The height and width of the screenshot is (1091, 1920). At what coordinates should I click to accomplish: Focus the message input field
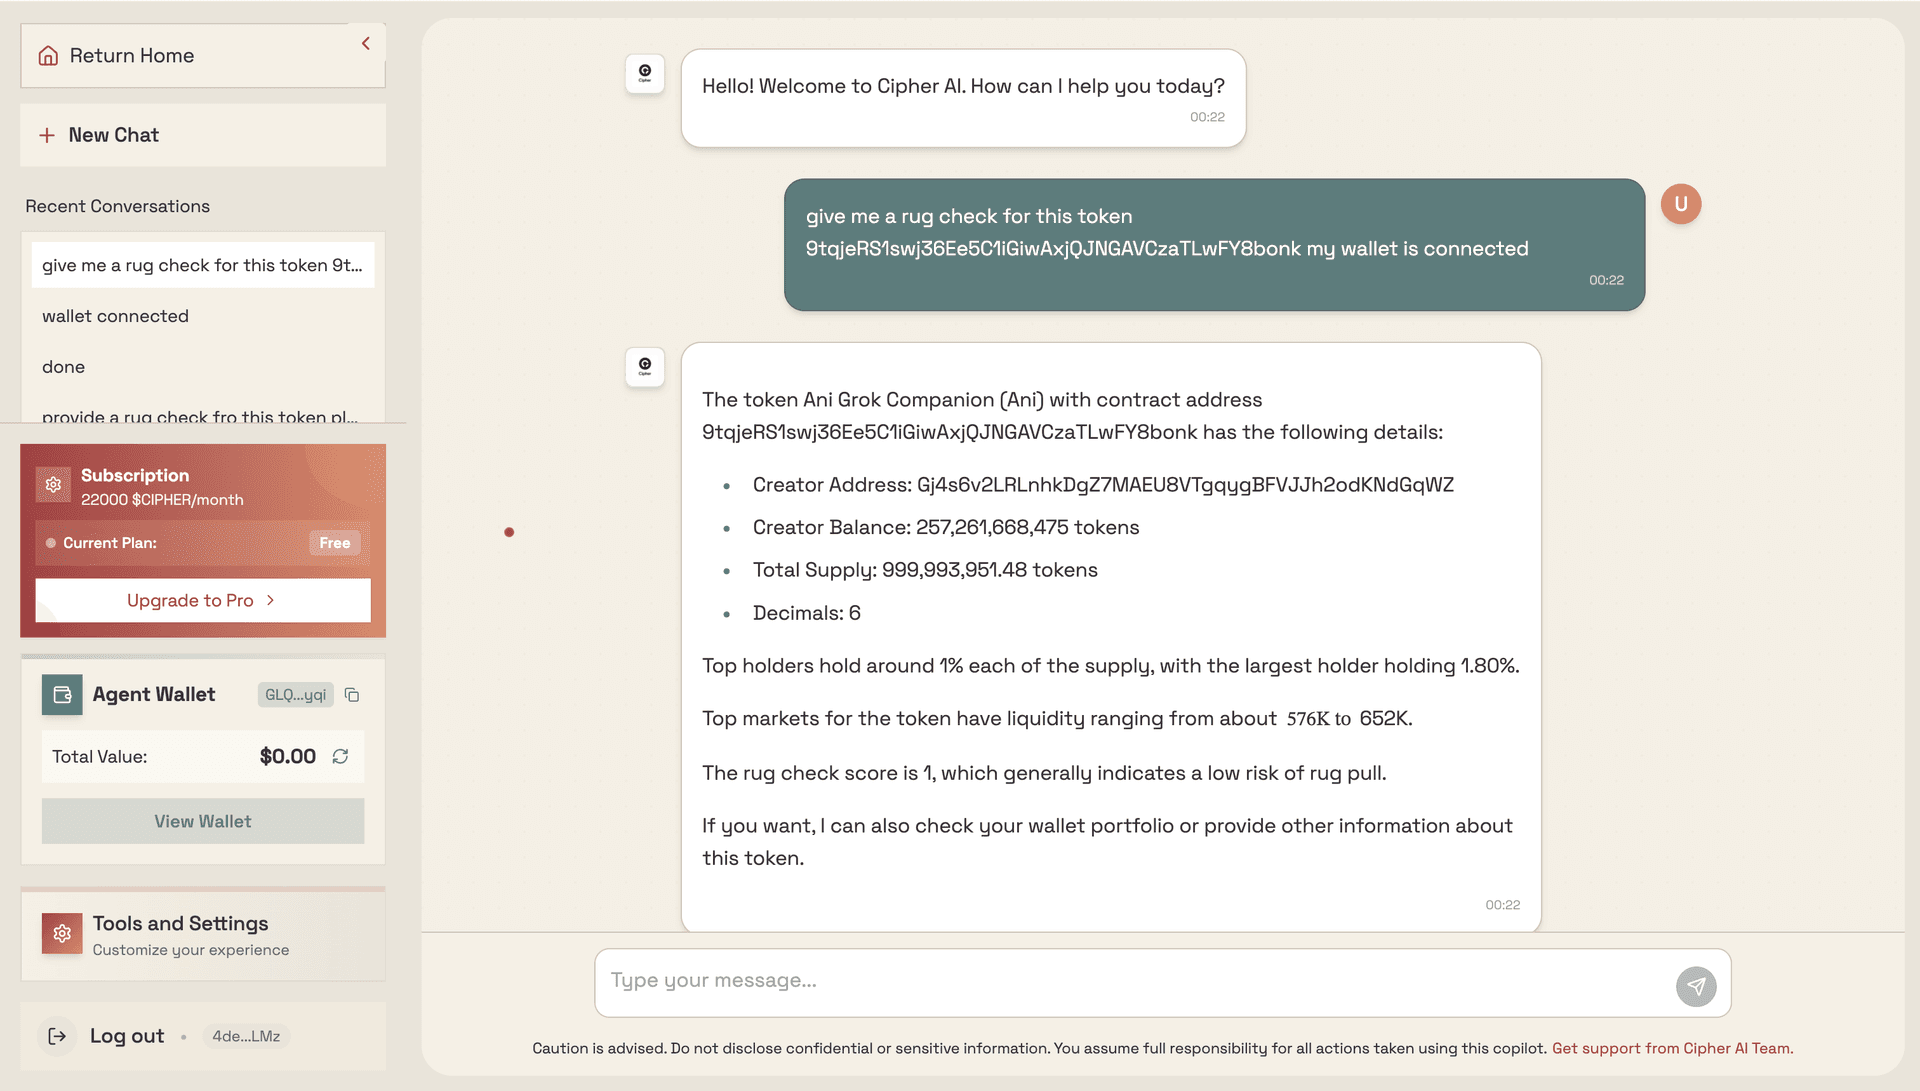1135,981
